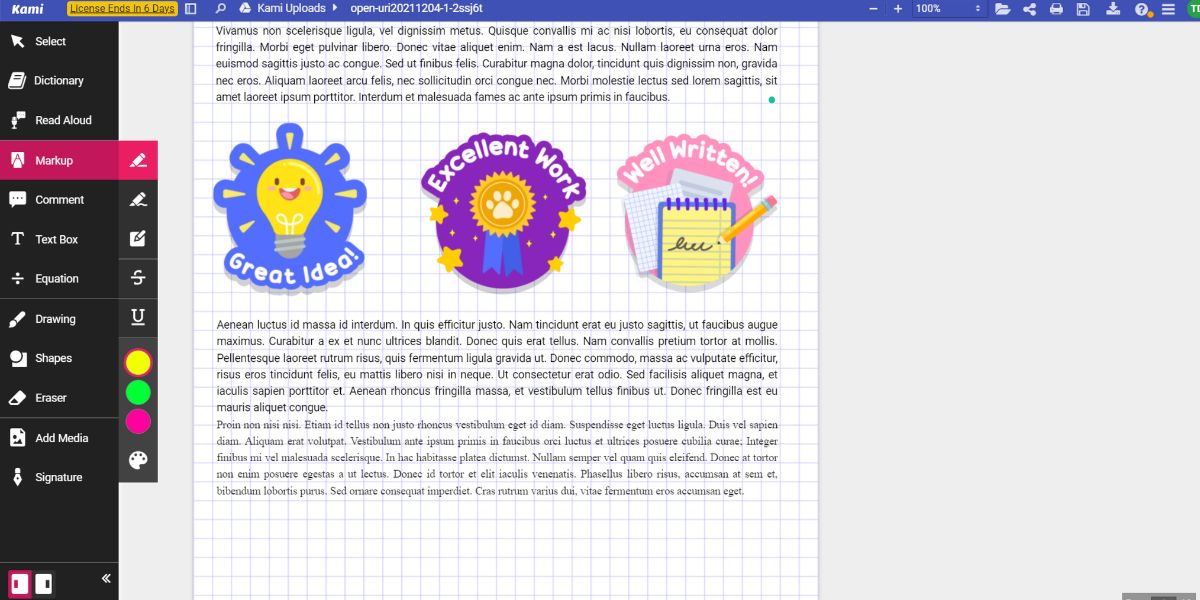Select the Text Box tool
The width and height of the screenshot is (1200, 600).
[x=59, y=239]
